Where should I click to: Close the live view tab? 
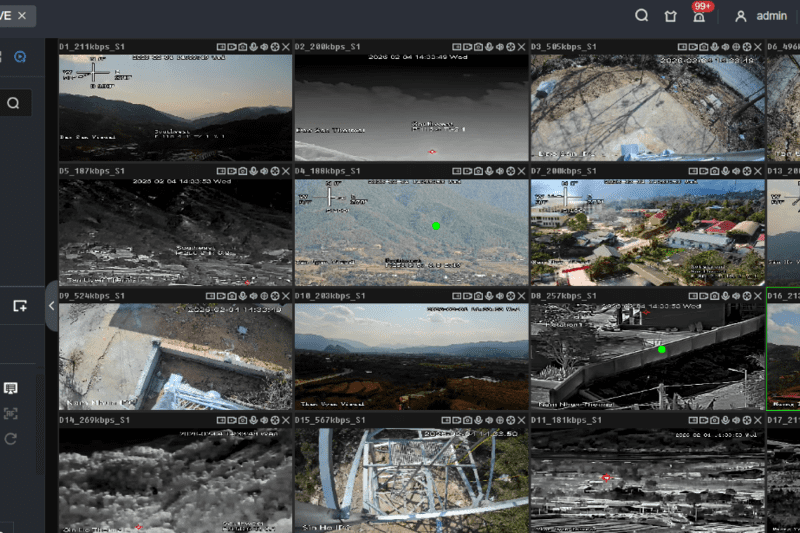[x=22, y=16]
